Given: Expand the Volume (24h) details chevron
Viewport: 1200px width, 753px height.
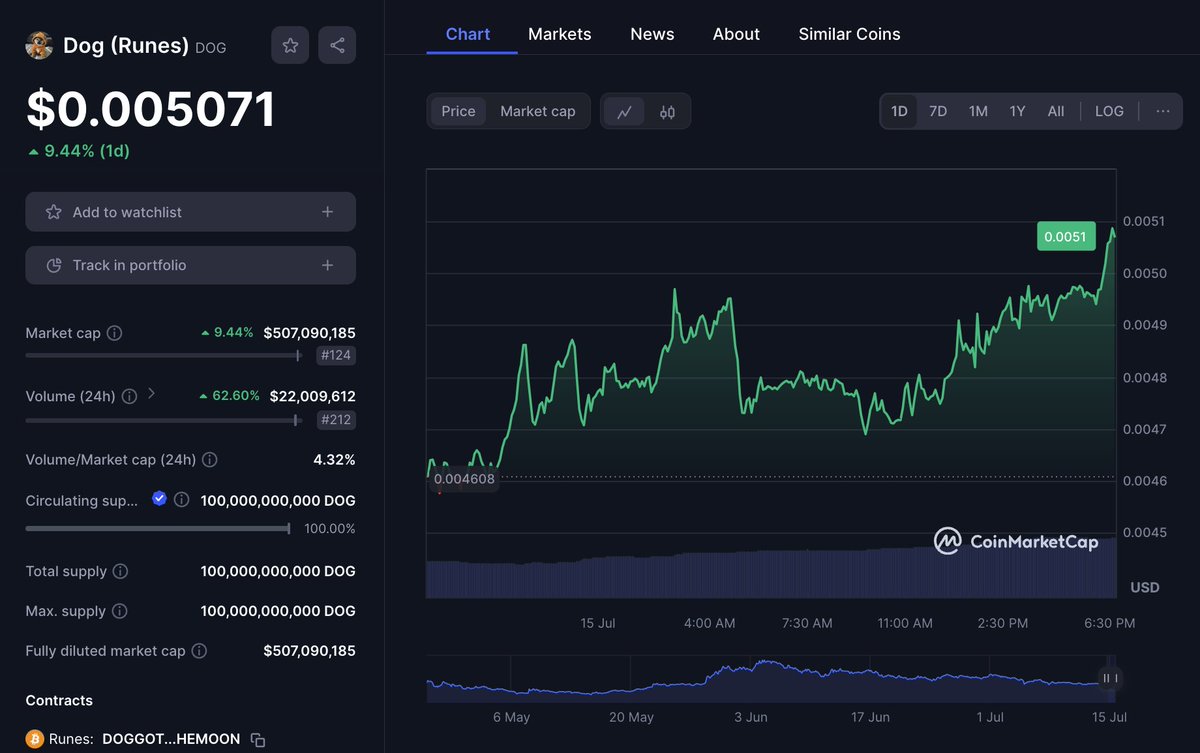Looking at the screenshot, I should (151, 394).
